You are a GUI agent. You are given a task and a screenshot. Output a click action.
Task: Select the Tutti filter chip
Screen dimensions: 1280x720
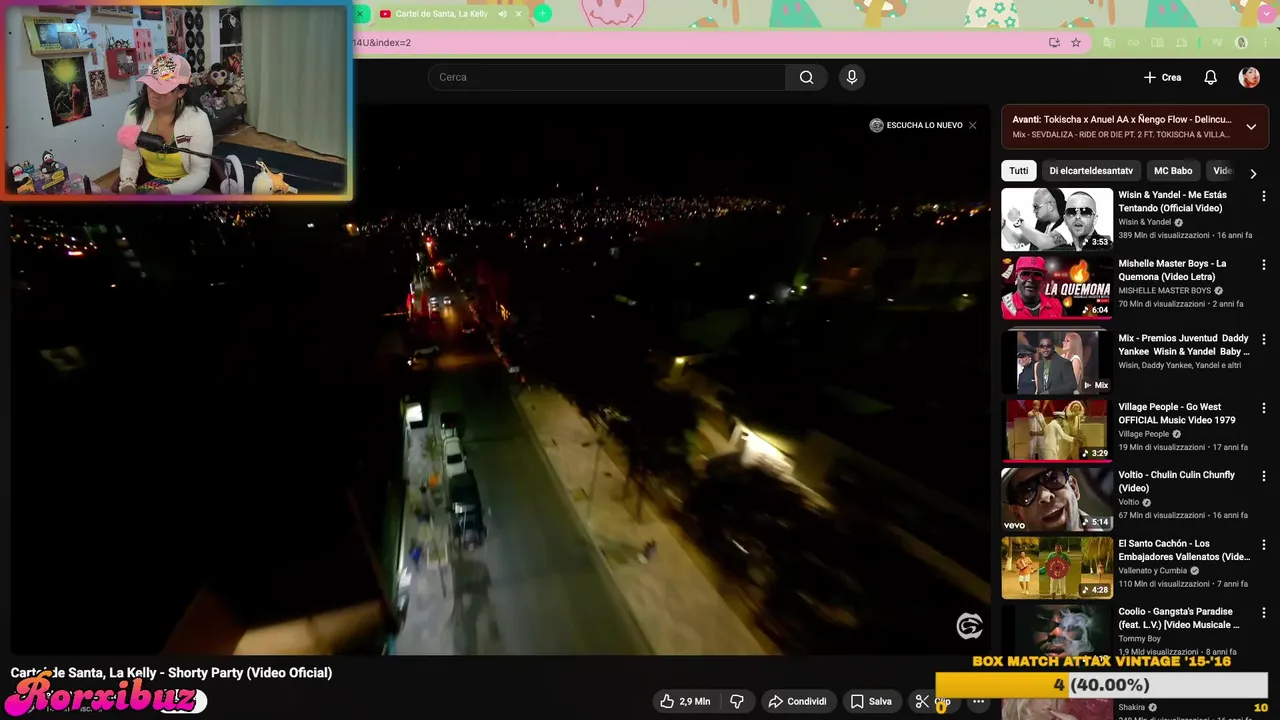coord(1018,171)
